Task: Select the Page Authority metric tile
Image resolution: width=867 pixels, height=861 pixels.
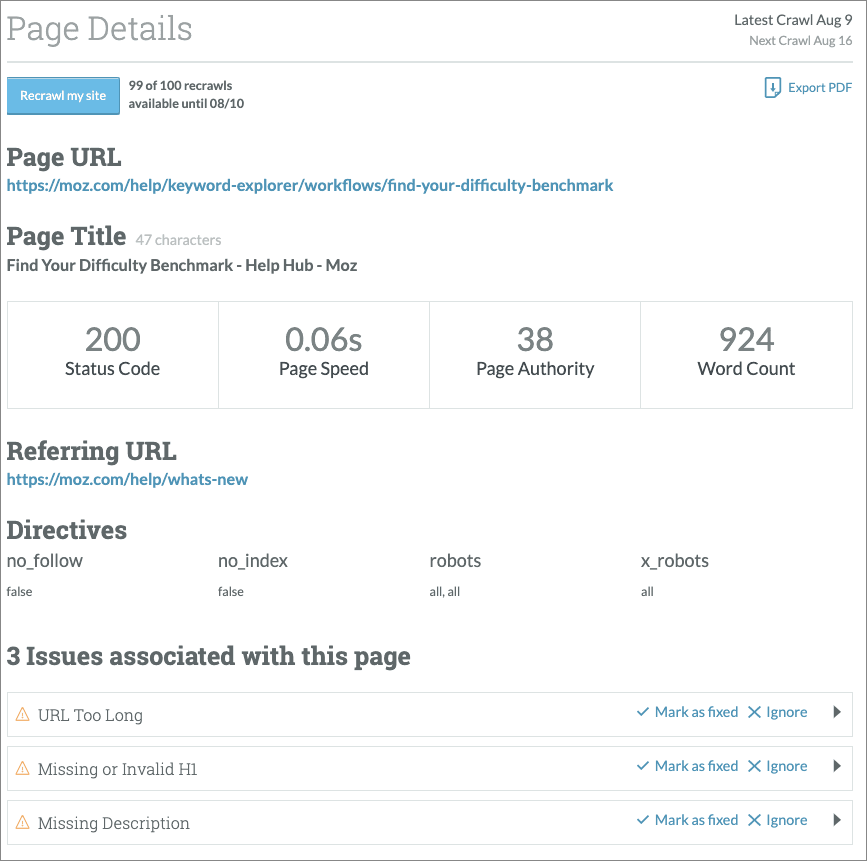Action: click(x=534, y=354)
